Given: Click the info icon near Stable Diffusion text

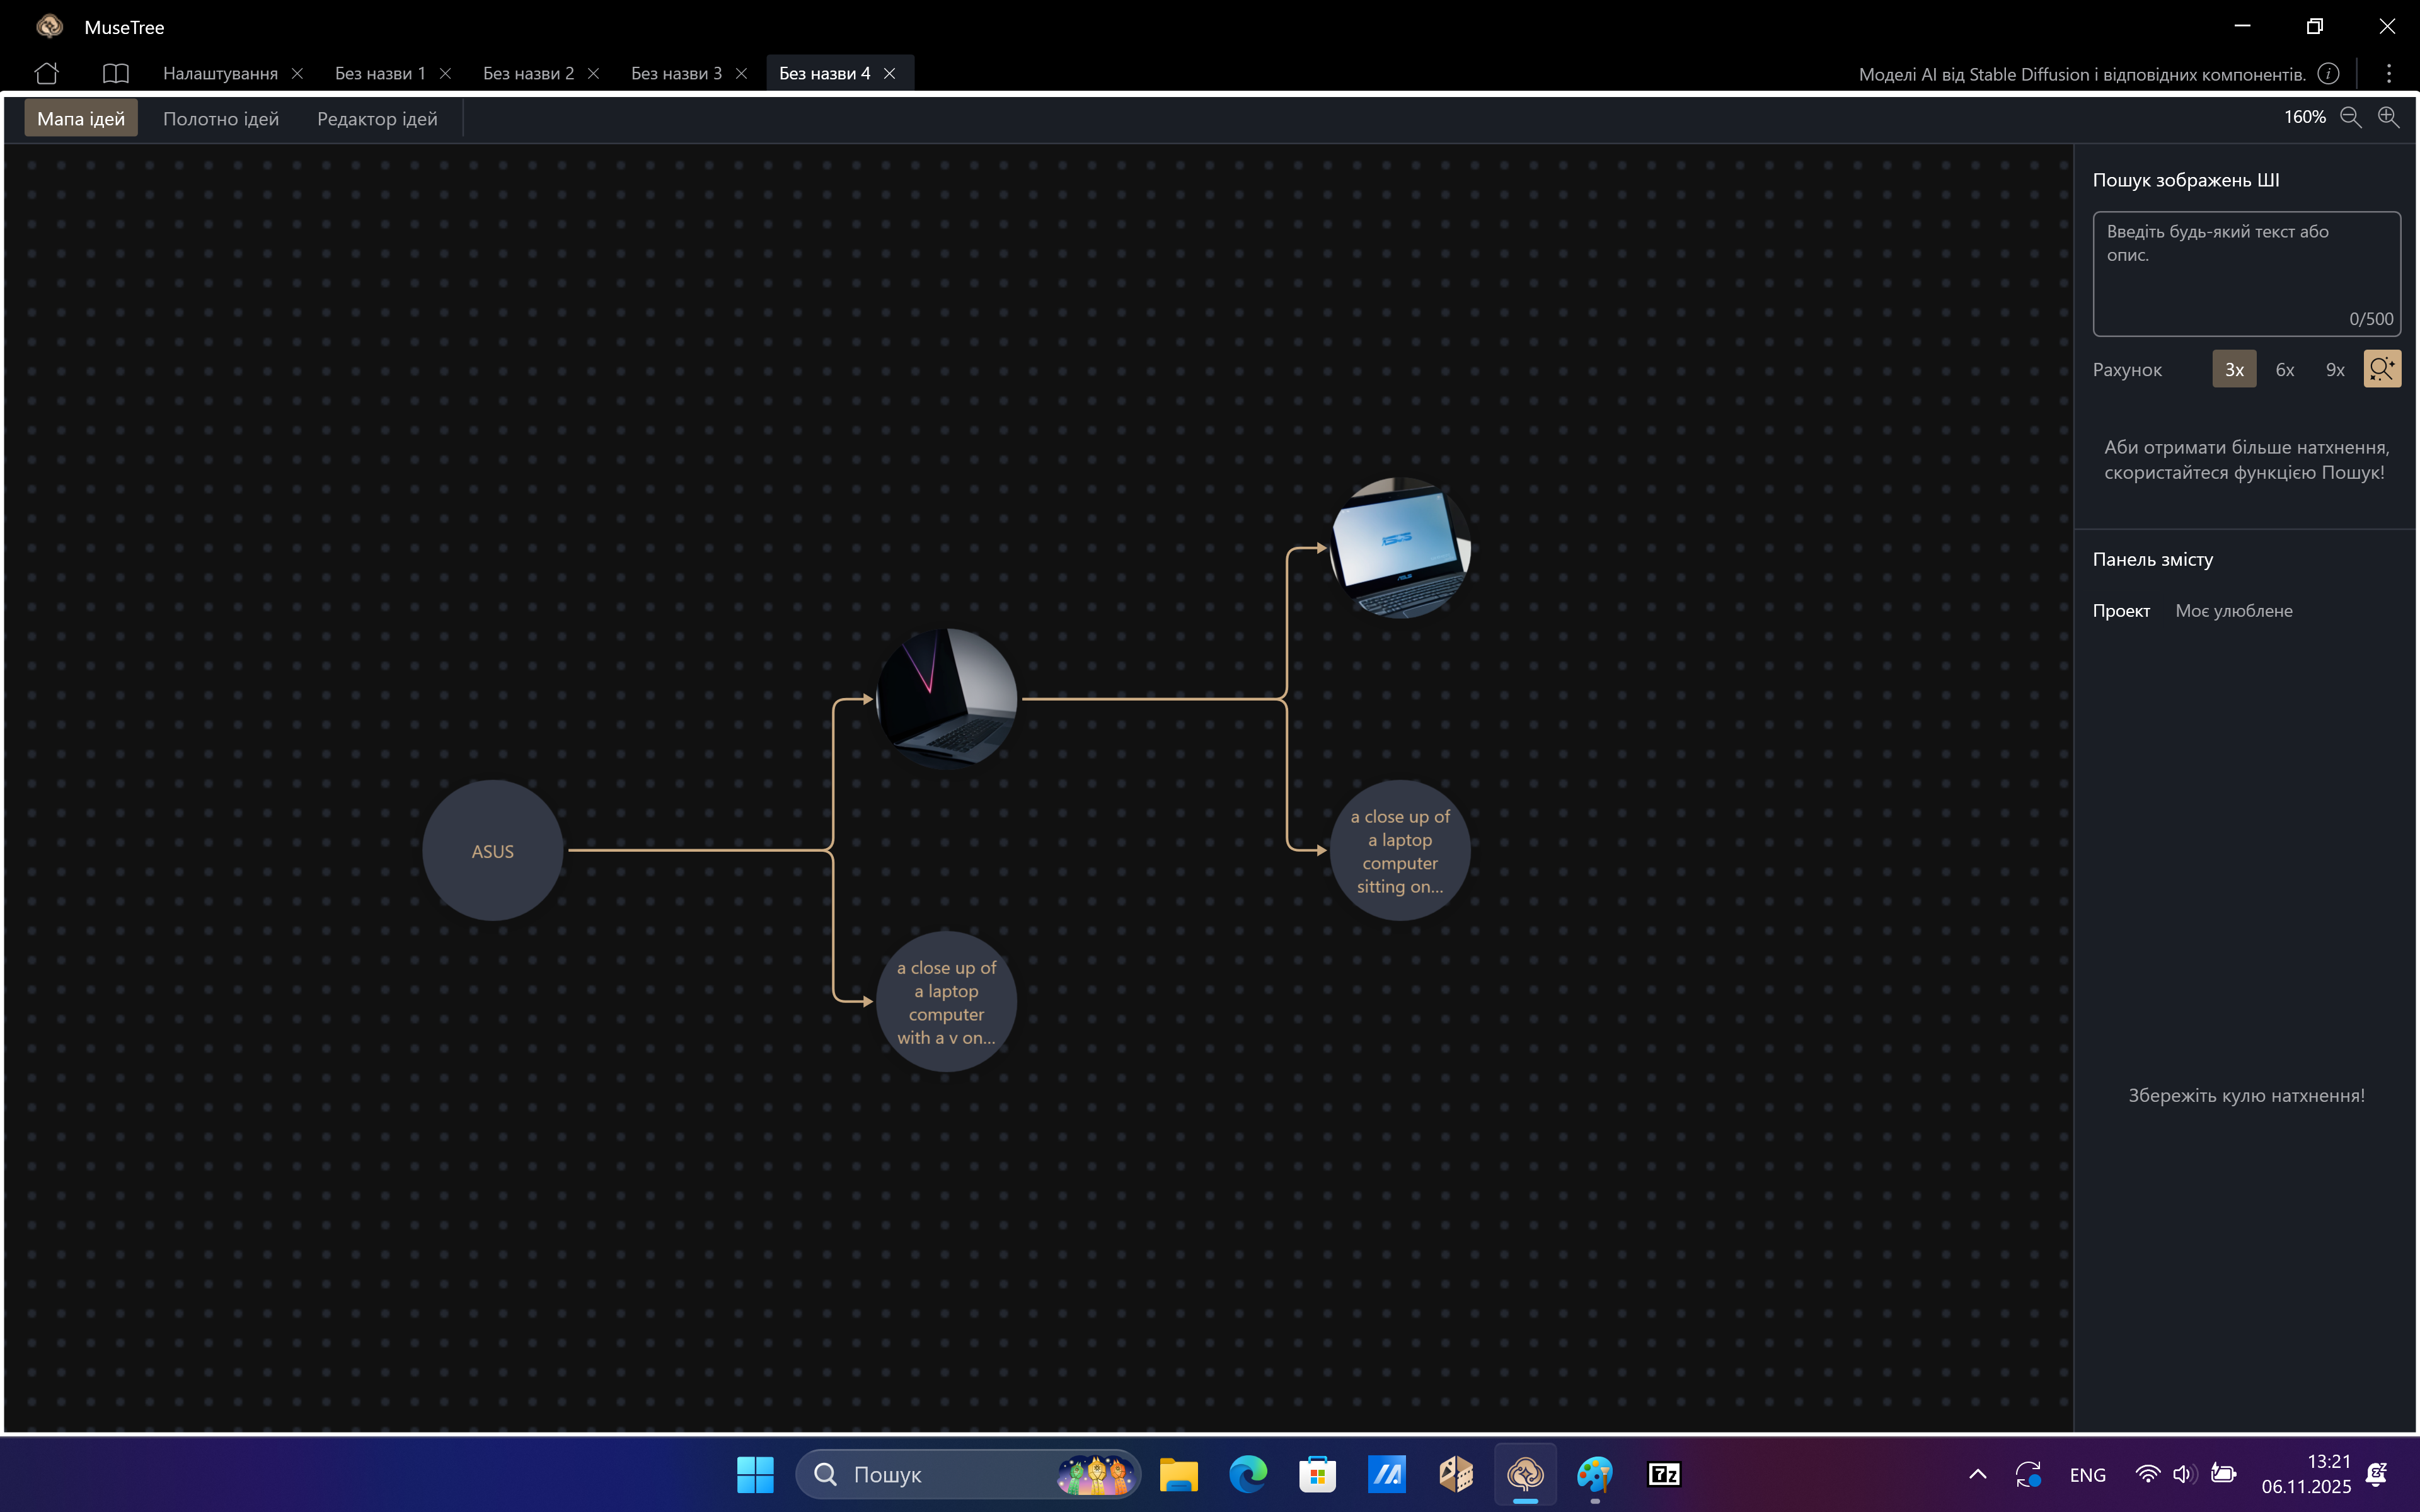Looking at the screenshot, I should tap(2328, 74).
